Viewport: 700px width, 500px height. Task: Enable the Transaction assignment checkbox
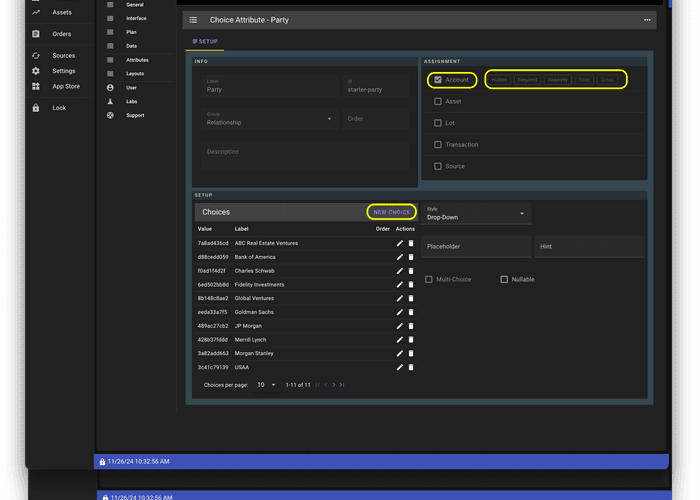point(438,145)
